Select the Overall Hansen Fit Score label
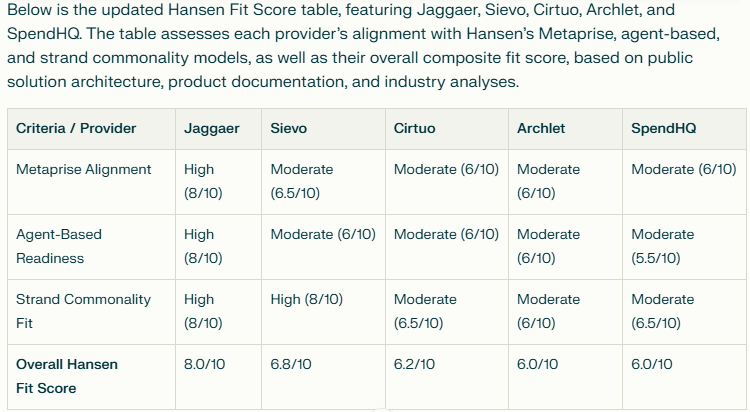Screen dimensions: 750x412 [x=67, y=376]
